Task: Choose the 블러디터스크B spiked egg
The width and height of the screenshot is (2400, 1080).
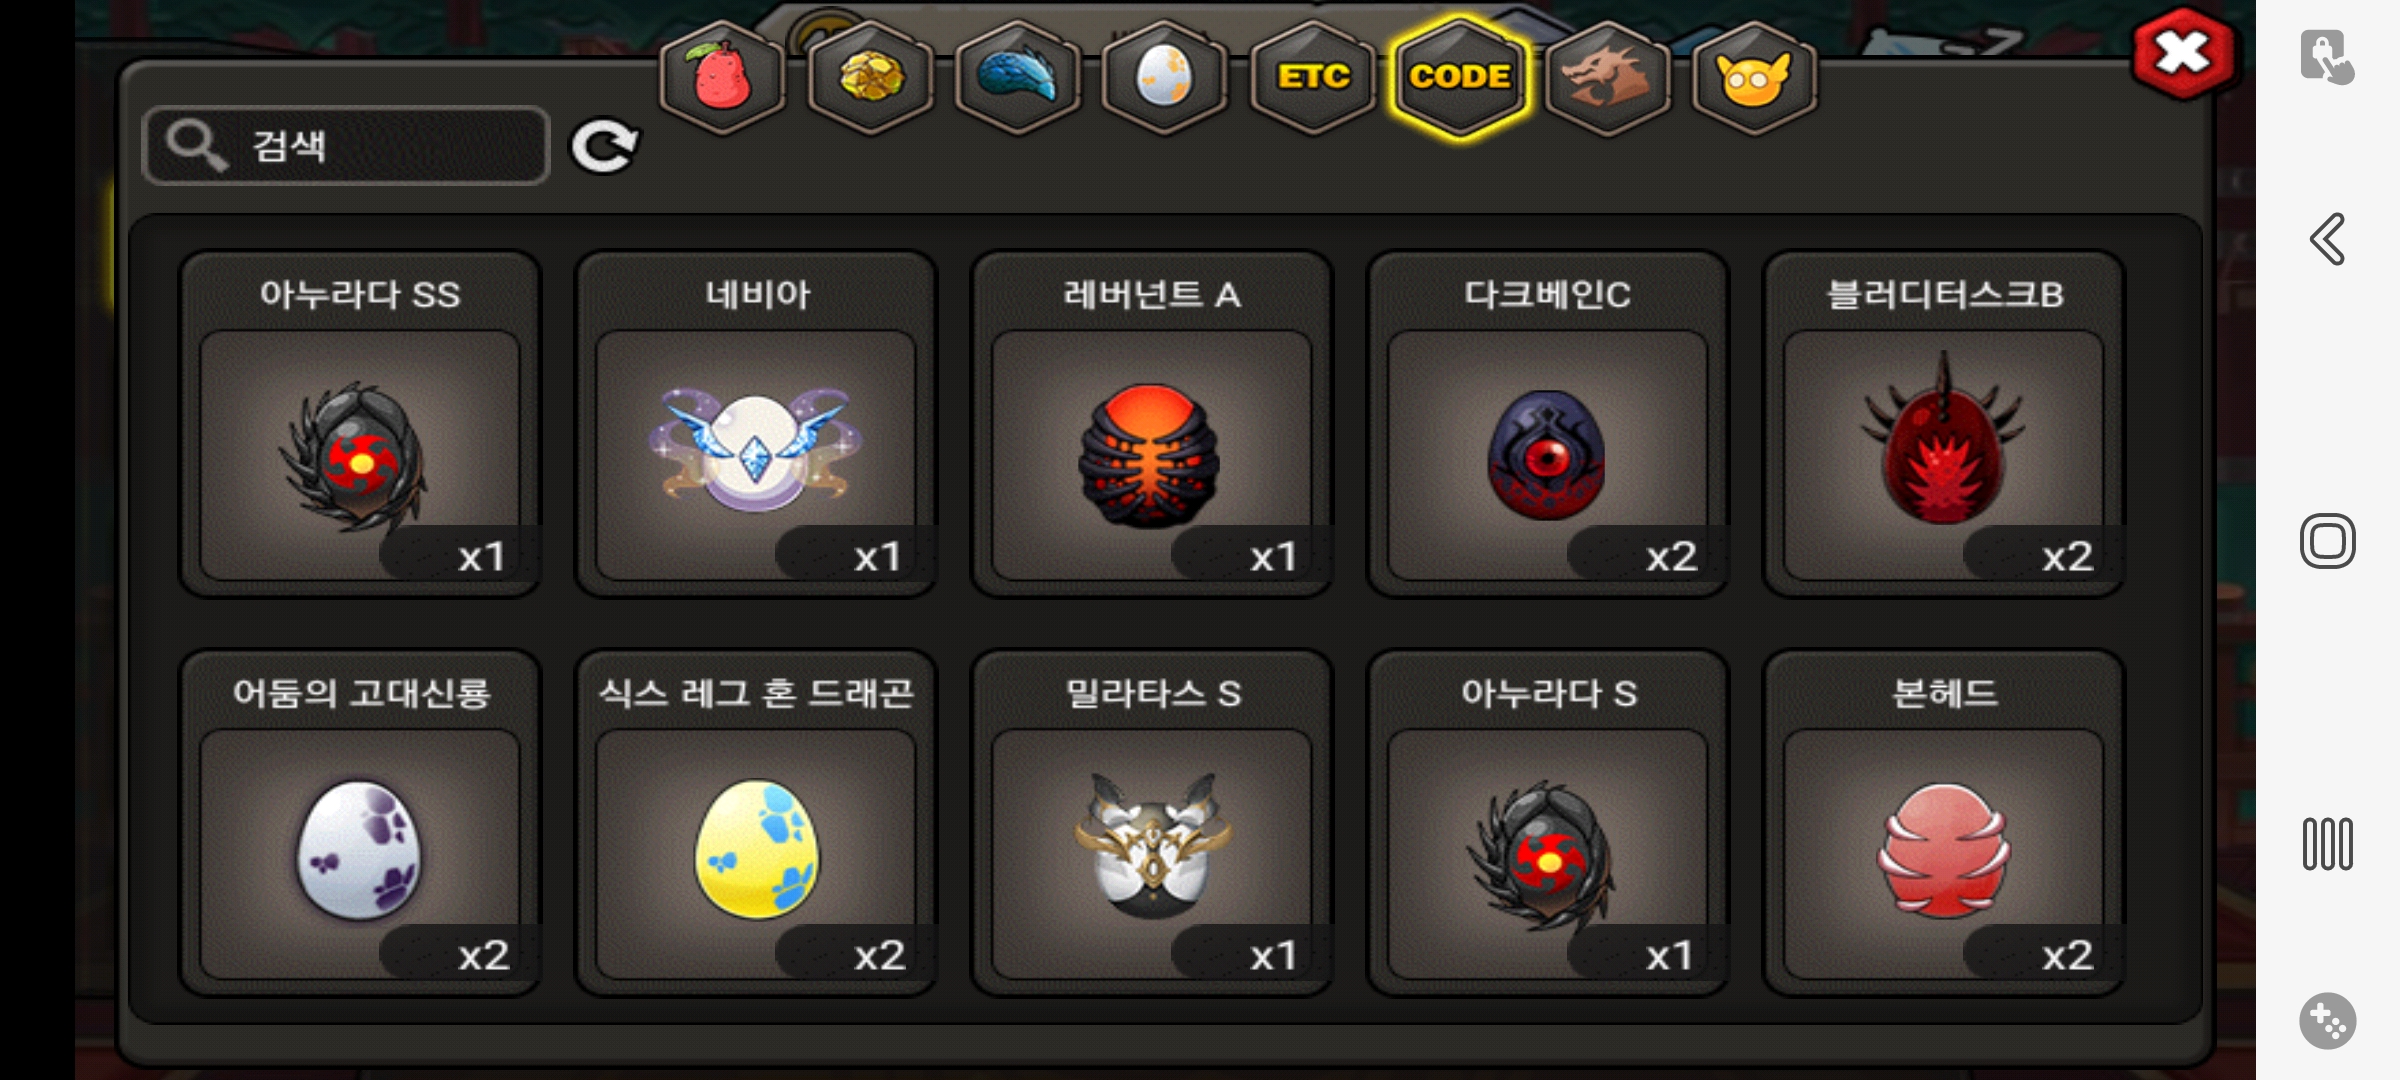Action: click(1944, 424)
